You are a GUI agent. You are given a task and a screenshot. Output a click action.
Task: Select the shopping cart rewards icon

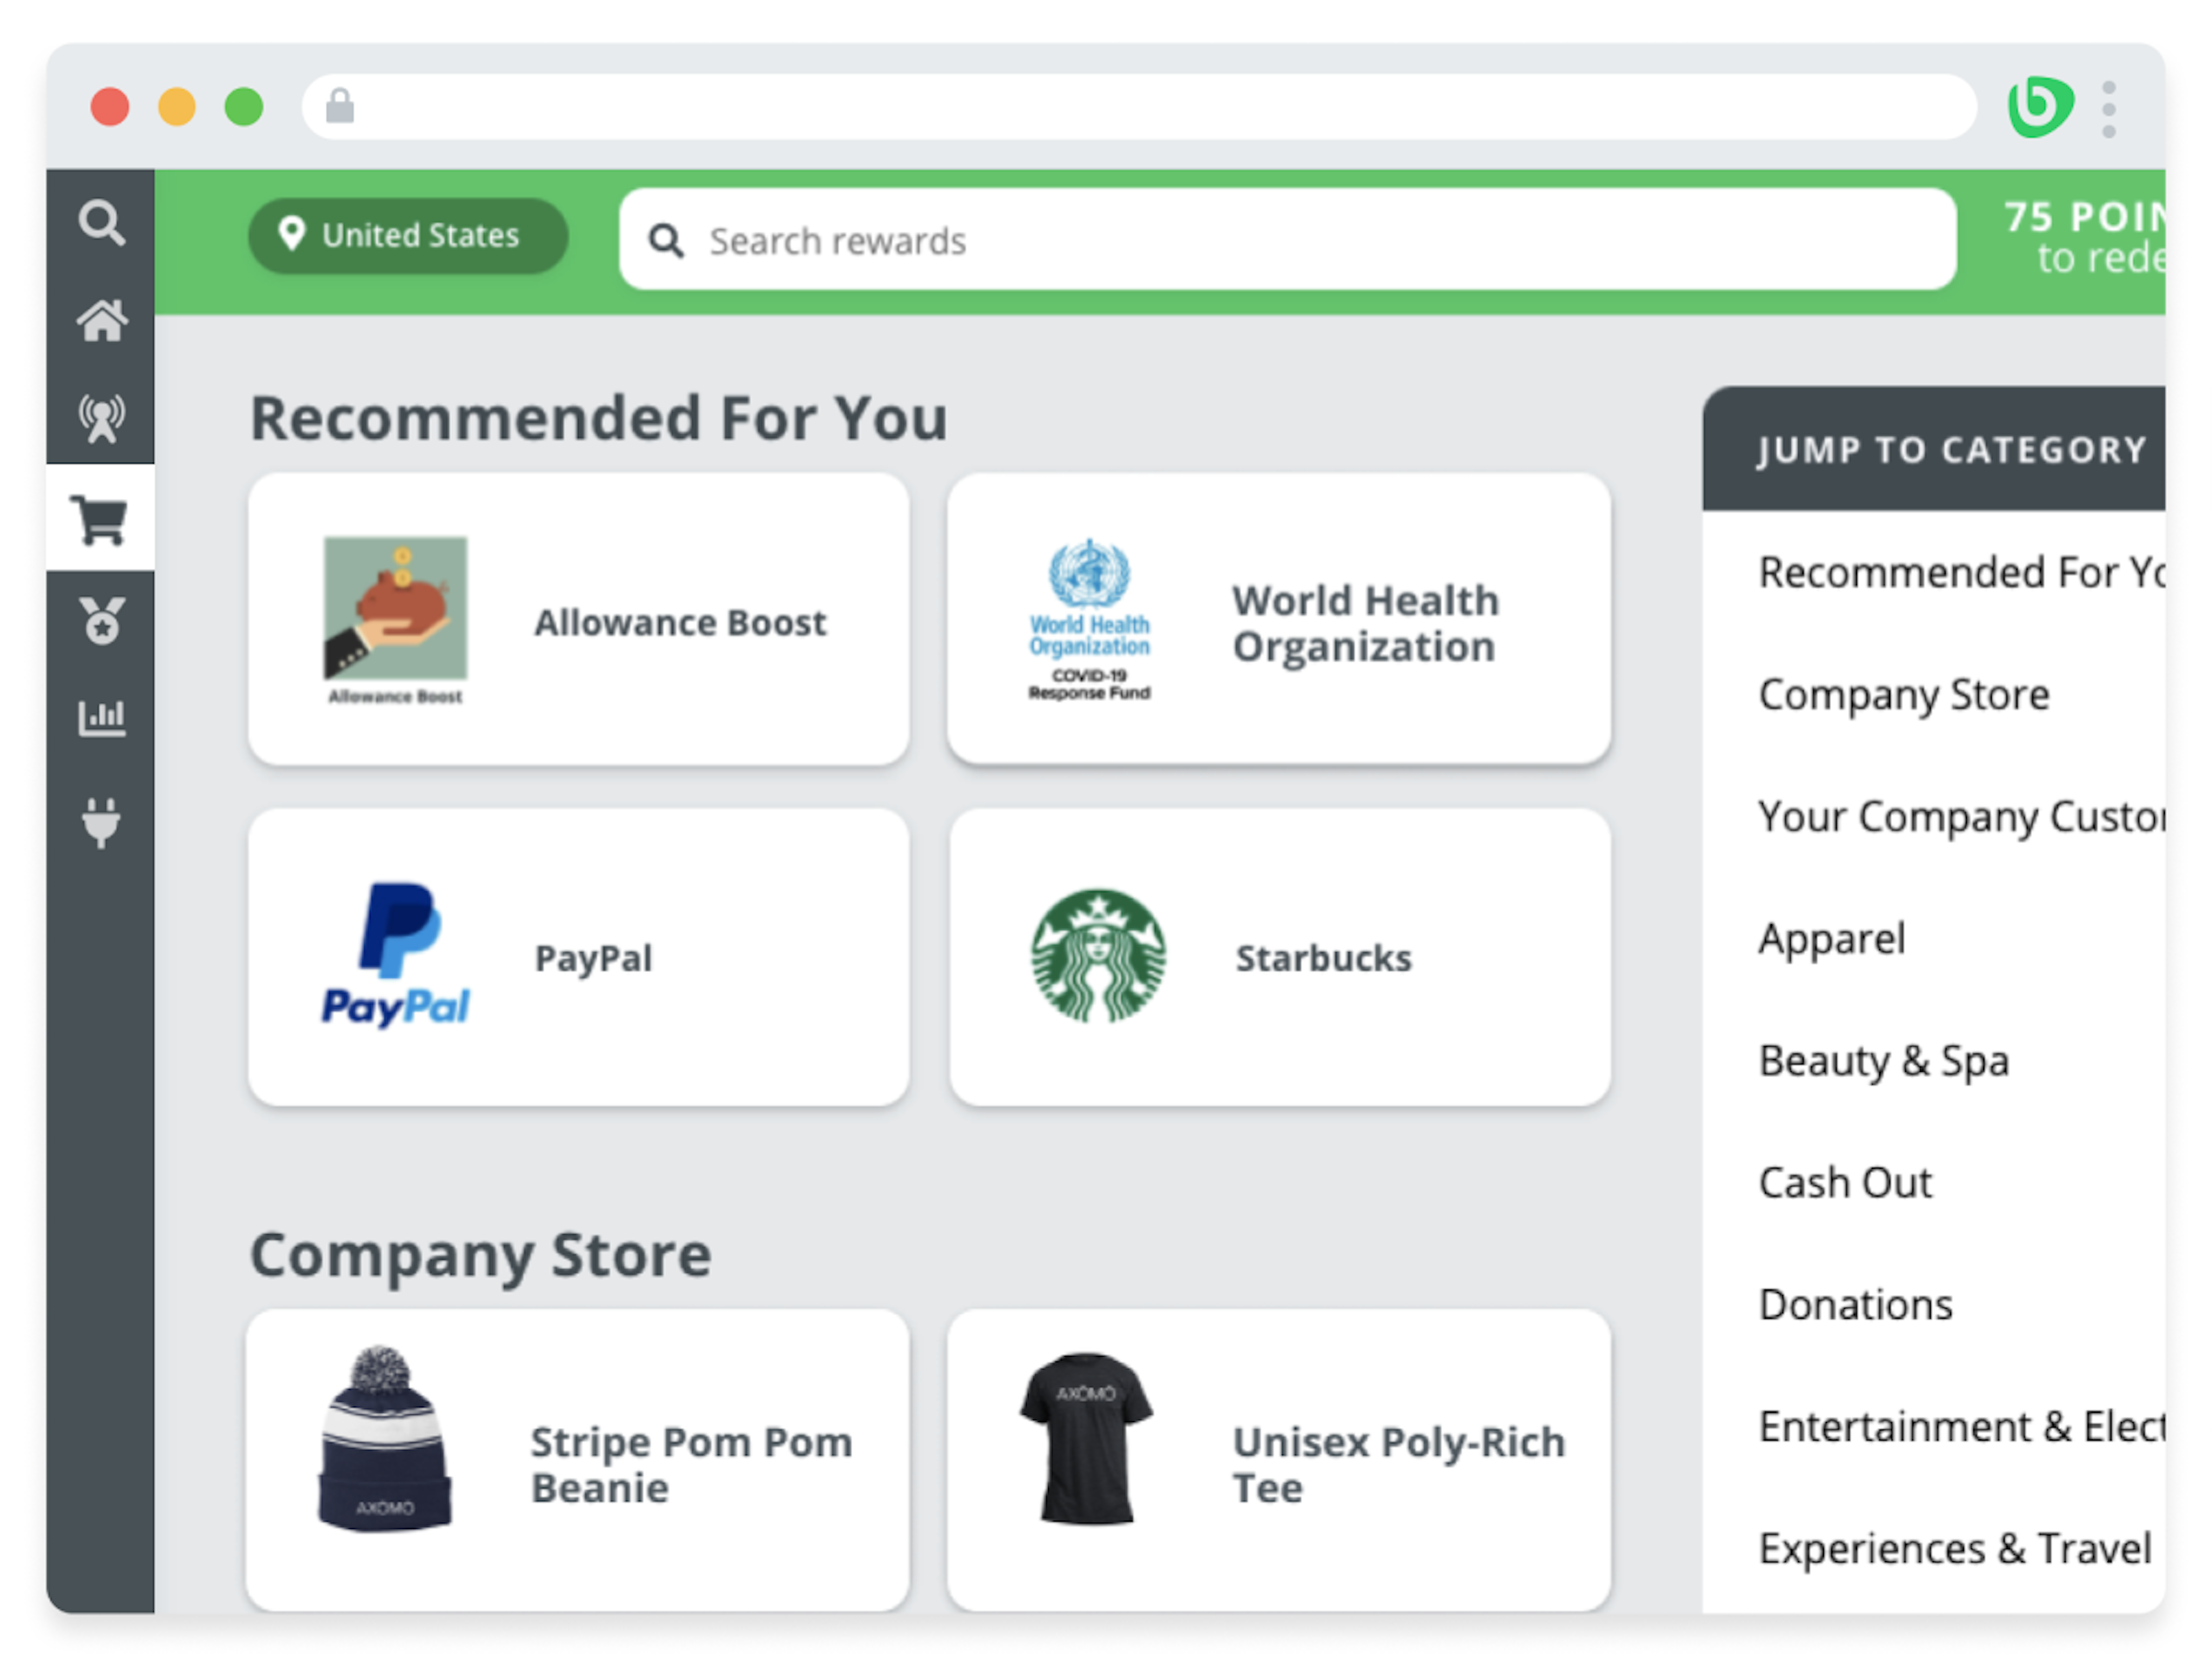101,519
